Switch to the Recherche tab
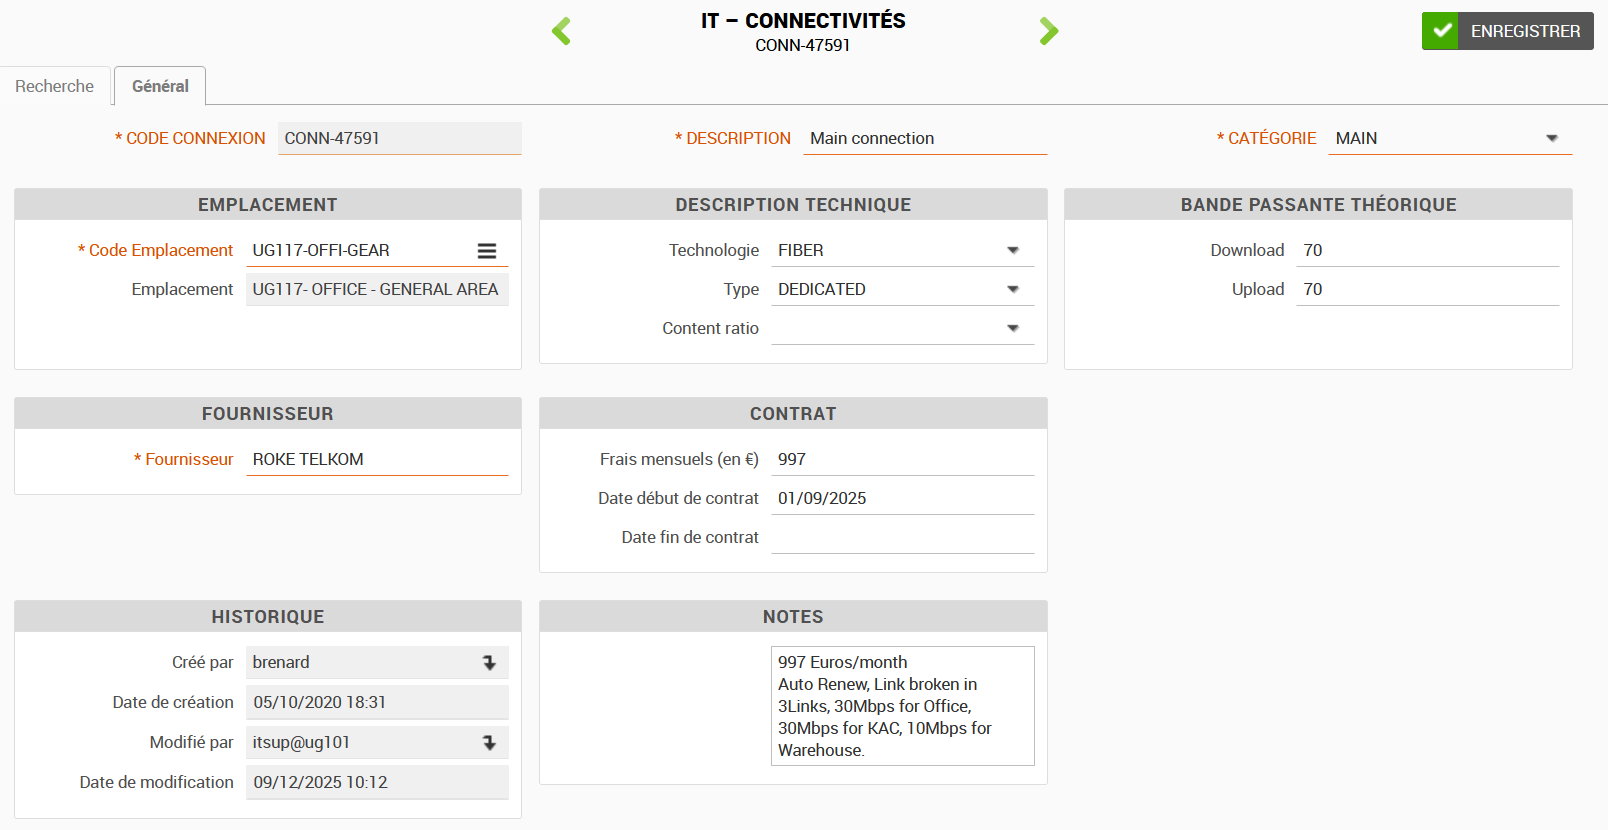 point(55,87)
